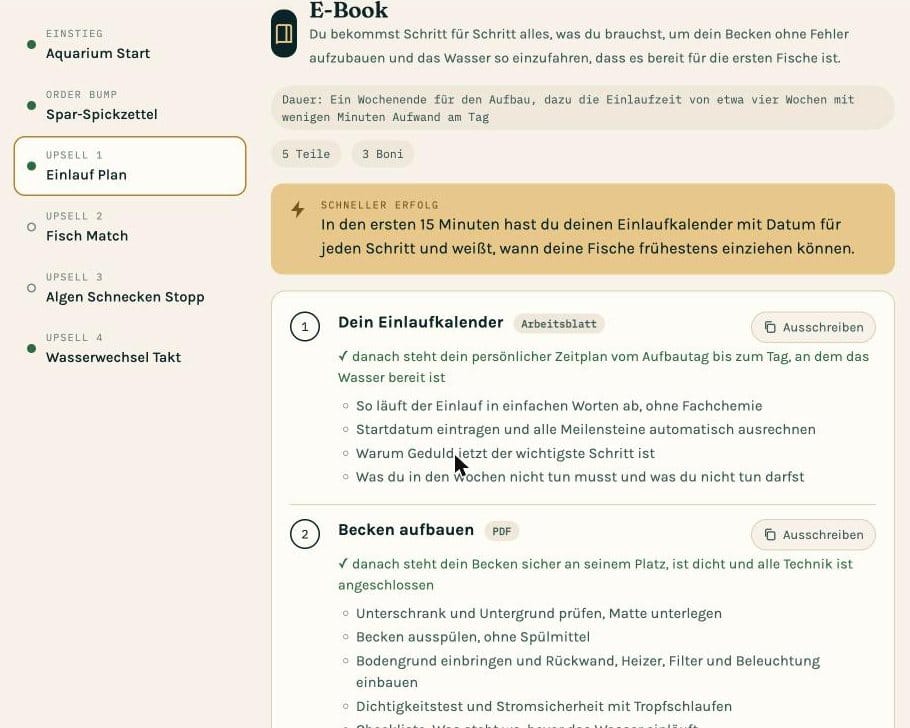Click Ausschreiben for Becken aufbauen

click(813, 535)
